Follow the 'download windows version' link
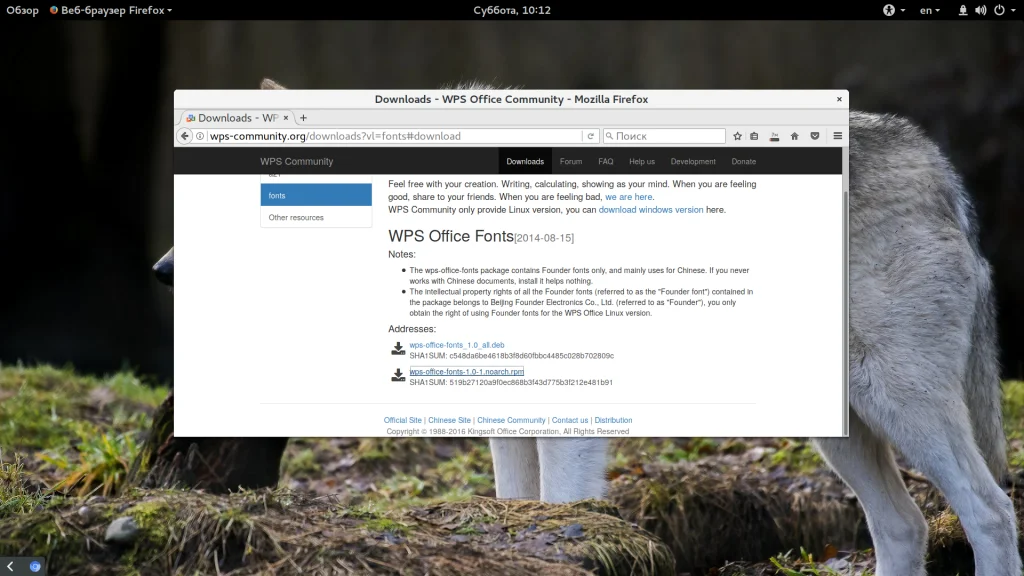The width and height of the screenshot is (1024, 576). coord(650,210)
